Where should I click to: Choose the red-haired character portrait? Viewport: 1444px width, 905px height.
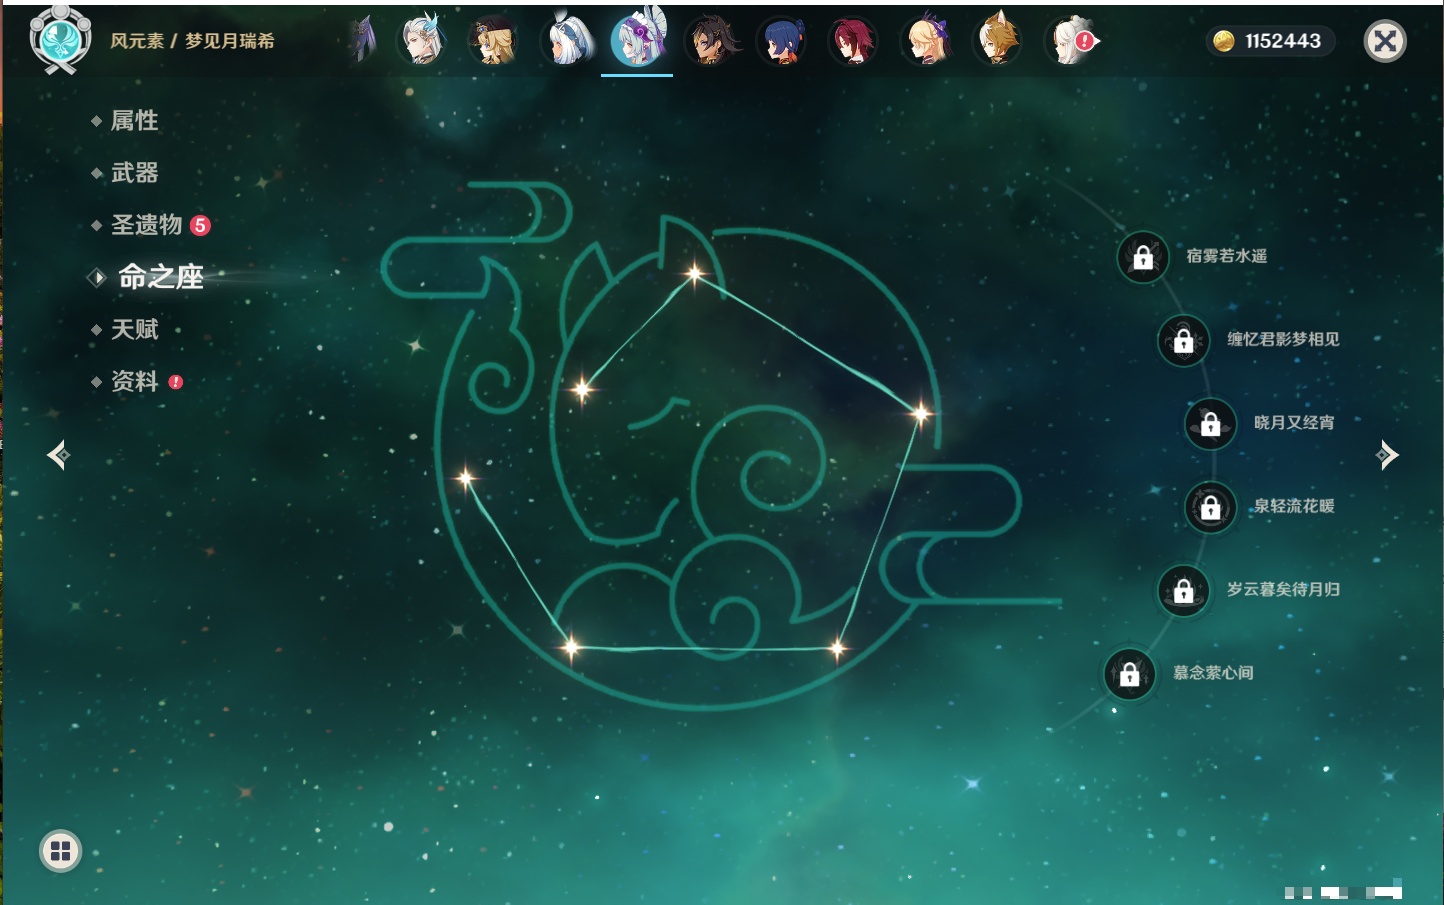tap(853, 41)
